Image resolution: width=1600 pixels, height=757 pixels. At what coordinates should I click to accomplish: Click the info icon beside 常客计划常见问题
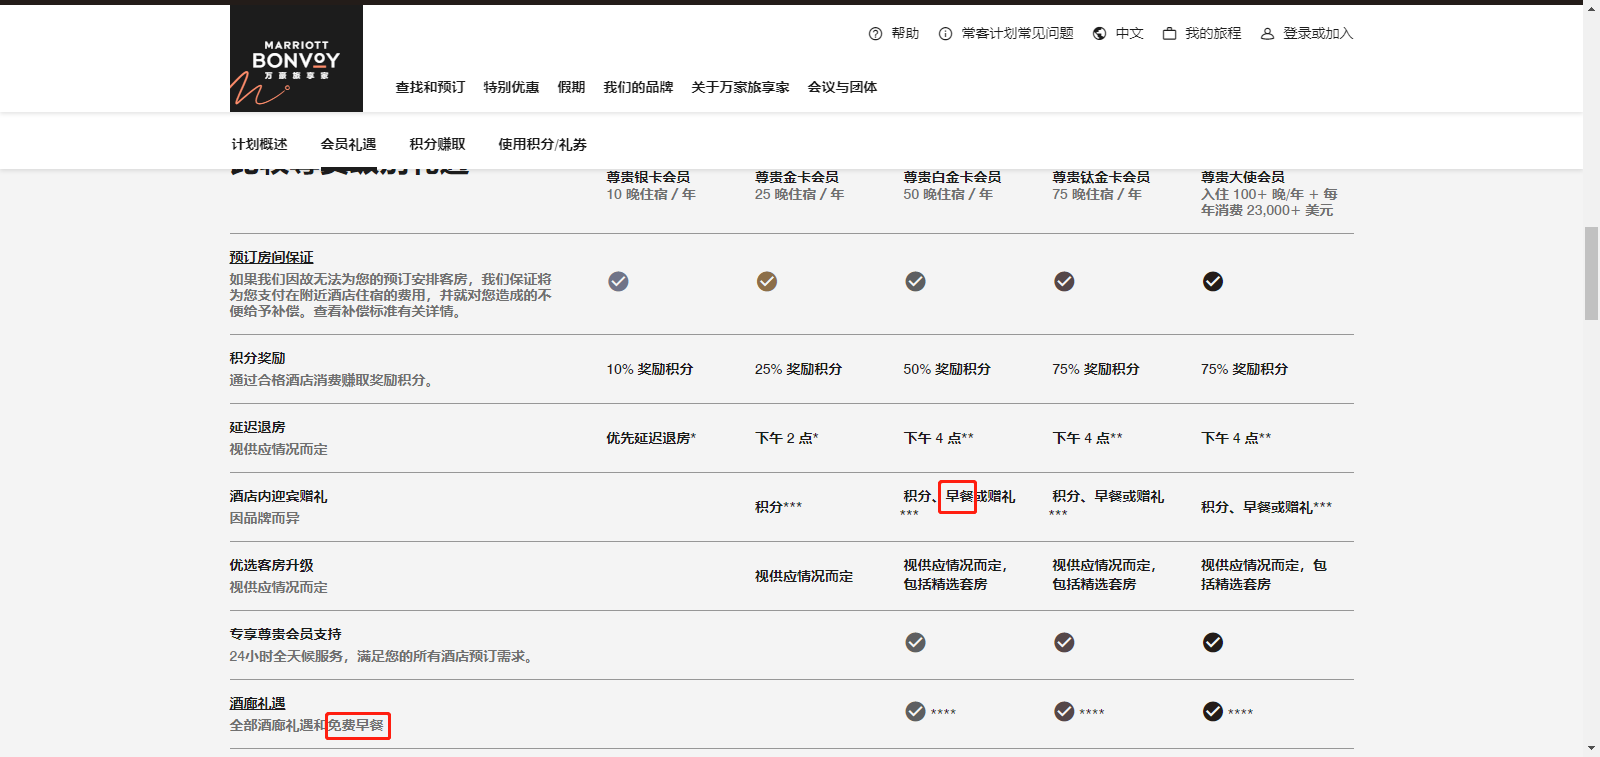point(945,34)
